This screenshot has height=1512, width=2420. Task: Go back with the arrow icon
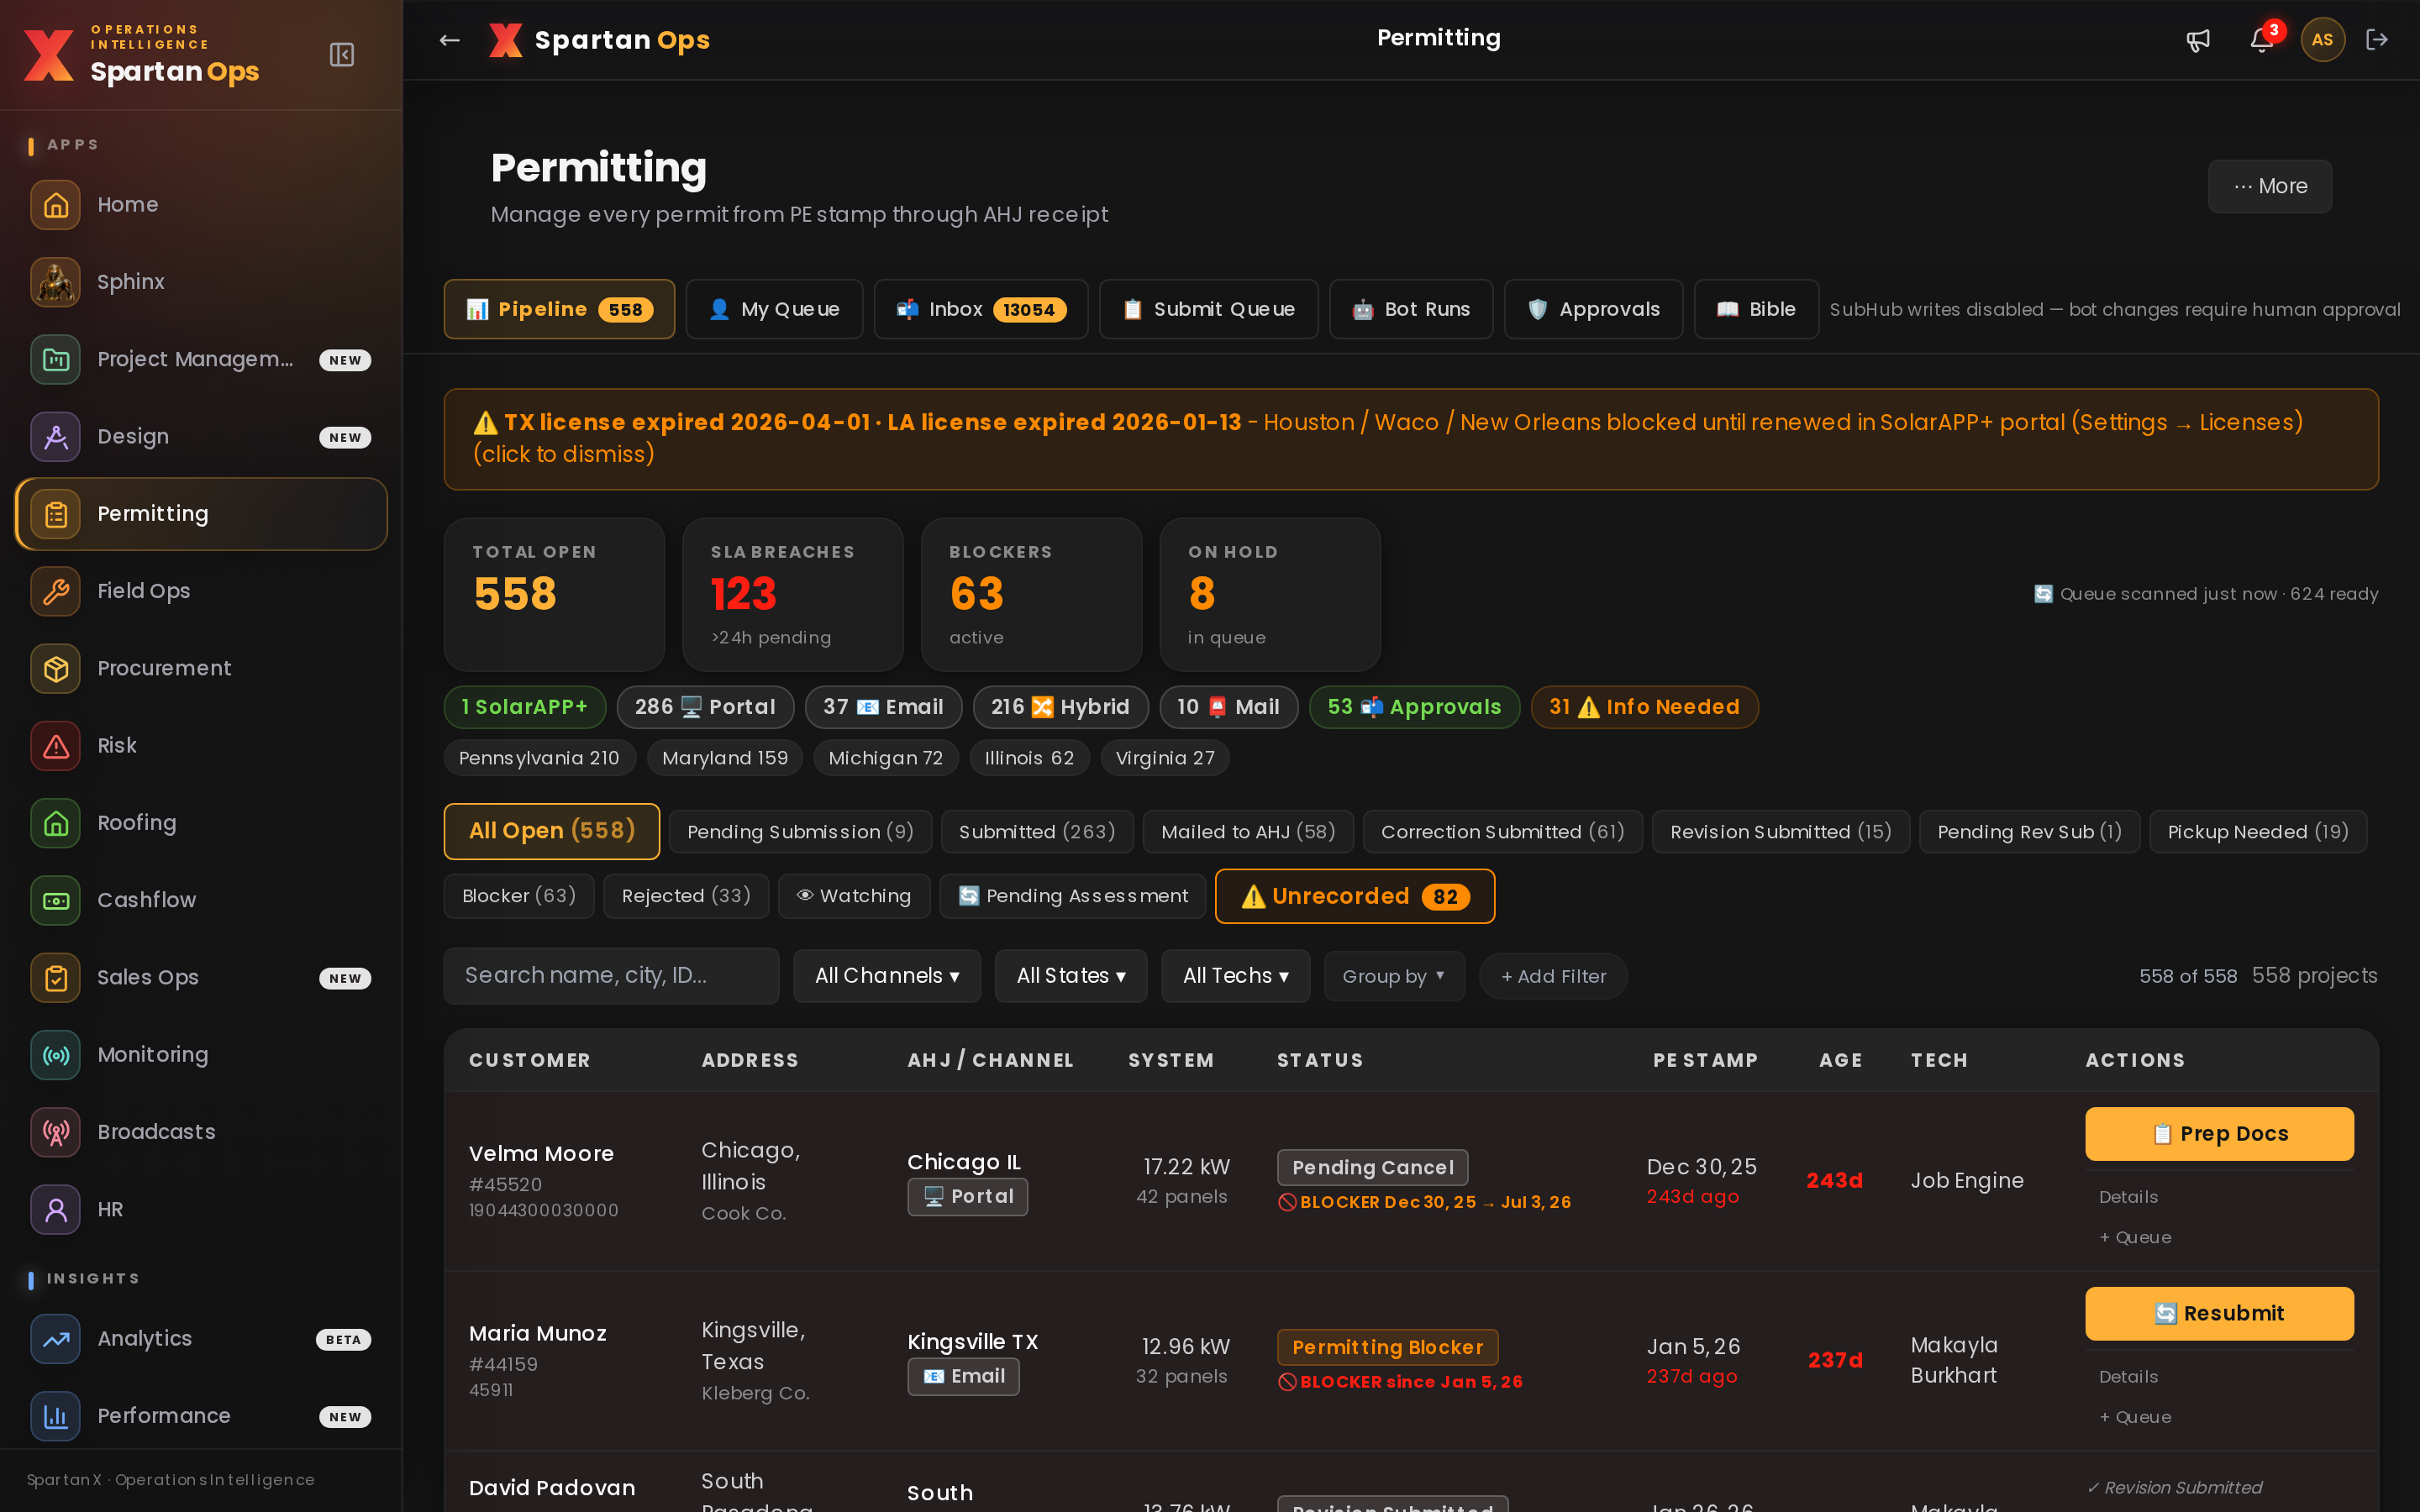450,40
